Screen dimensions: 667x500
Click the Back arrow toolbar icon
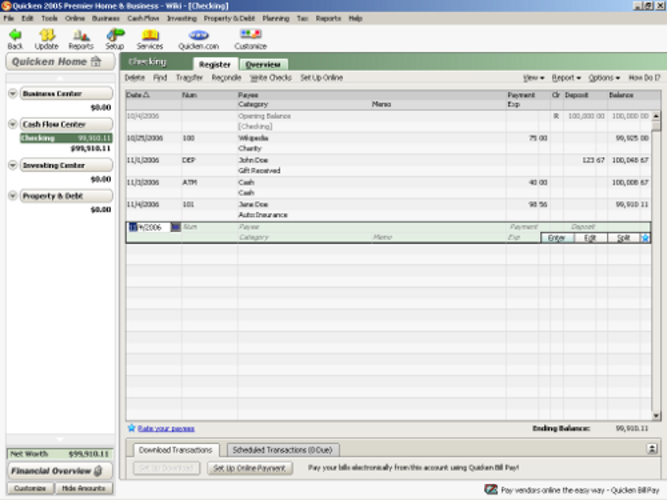(15, 35)
